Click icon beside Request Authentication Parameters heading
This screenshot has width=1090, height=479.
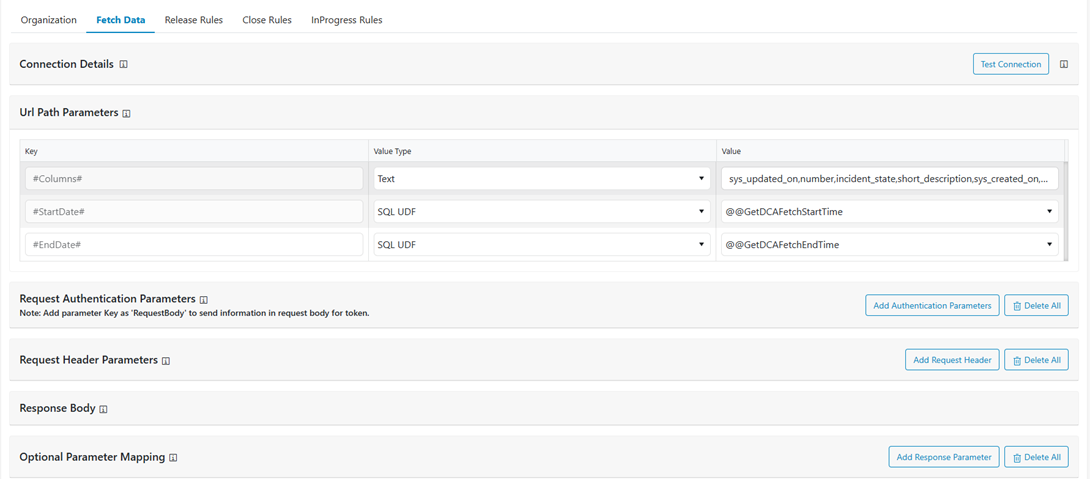[204, 300]
